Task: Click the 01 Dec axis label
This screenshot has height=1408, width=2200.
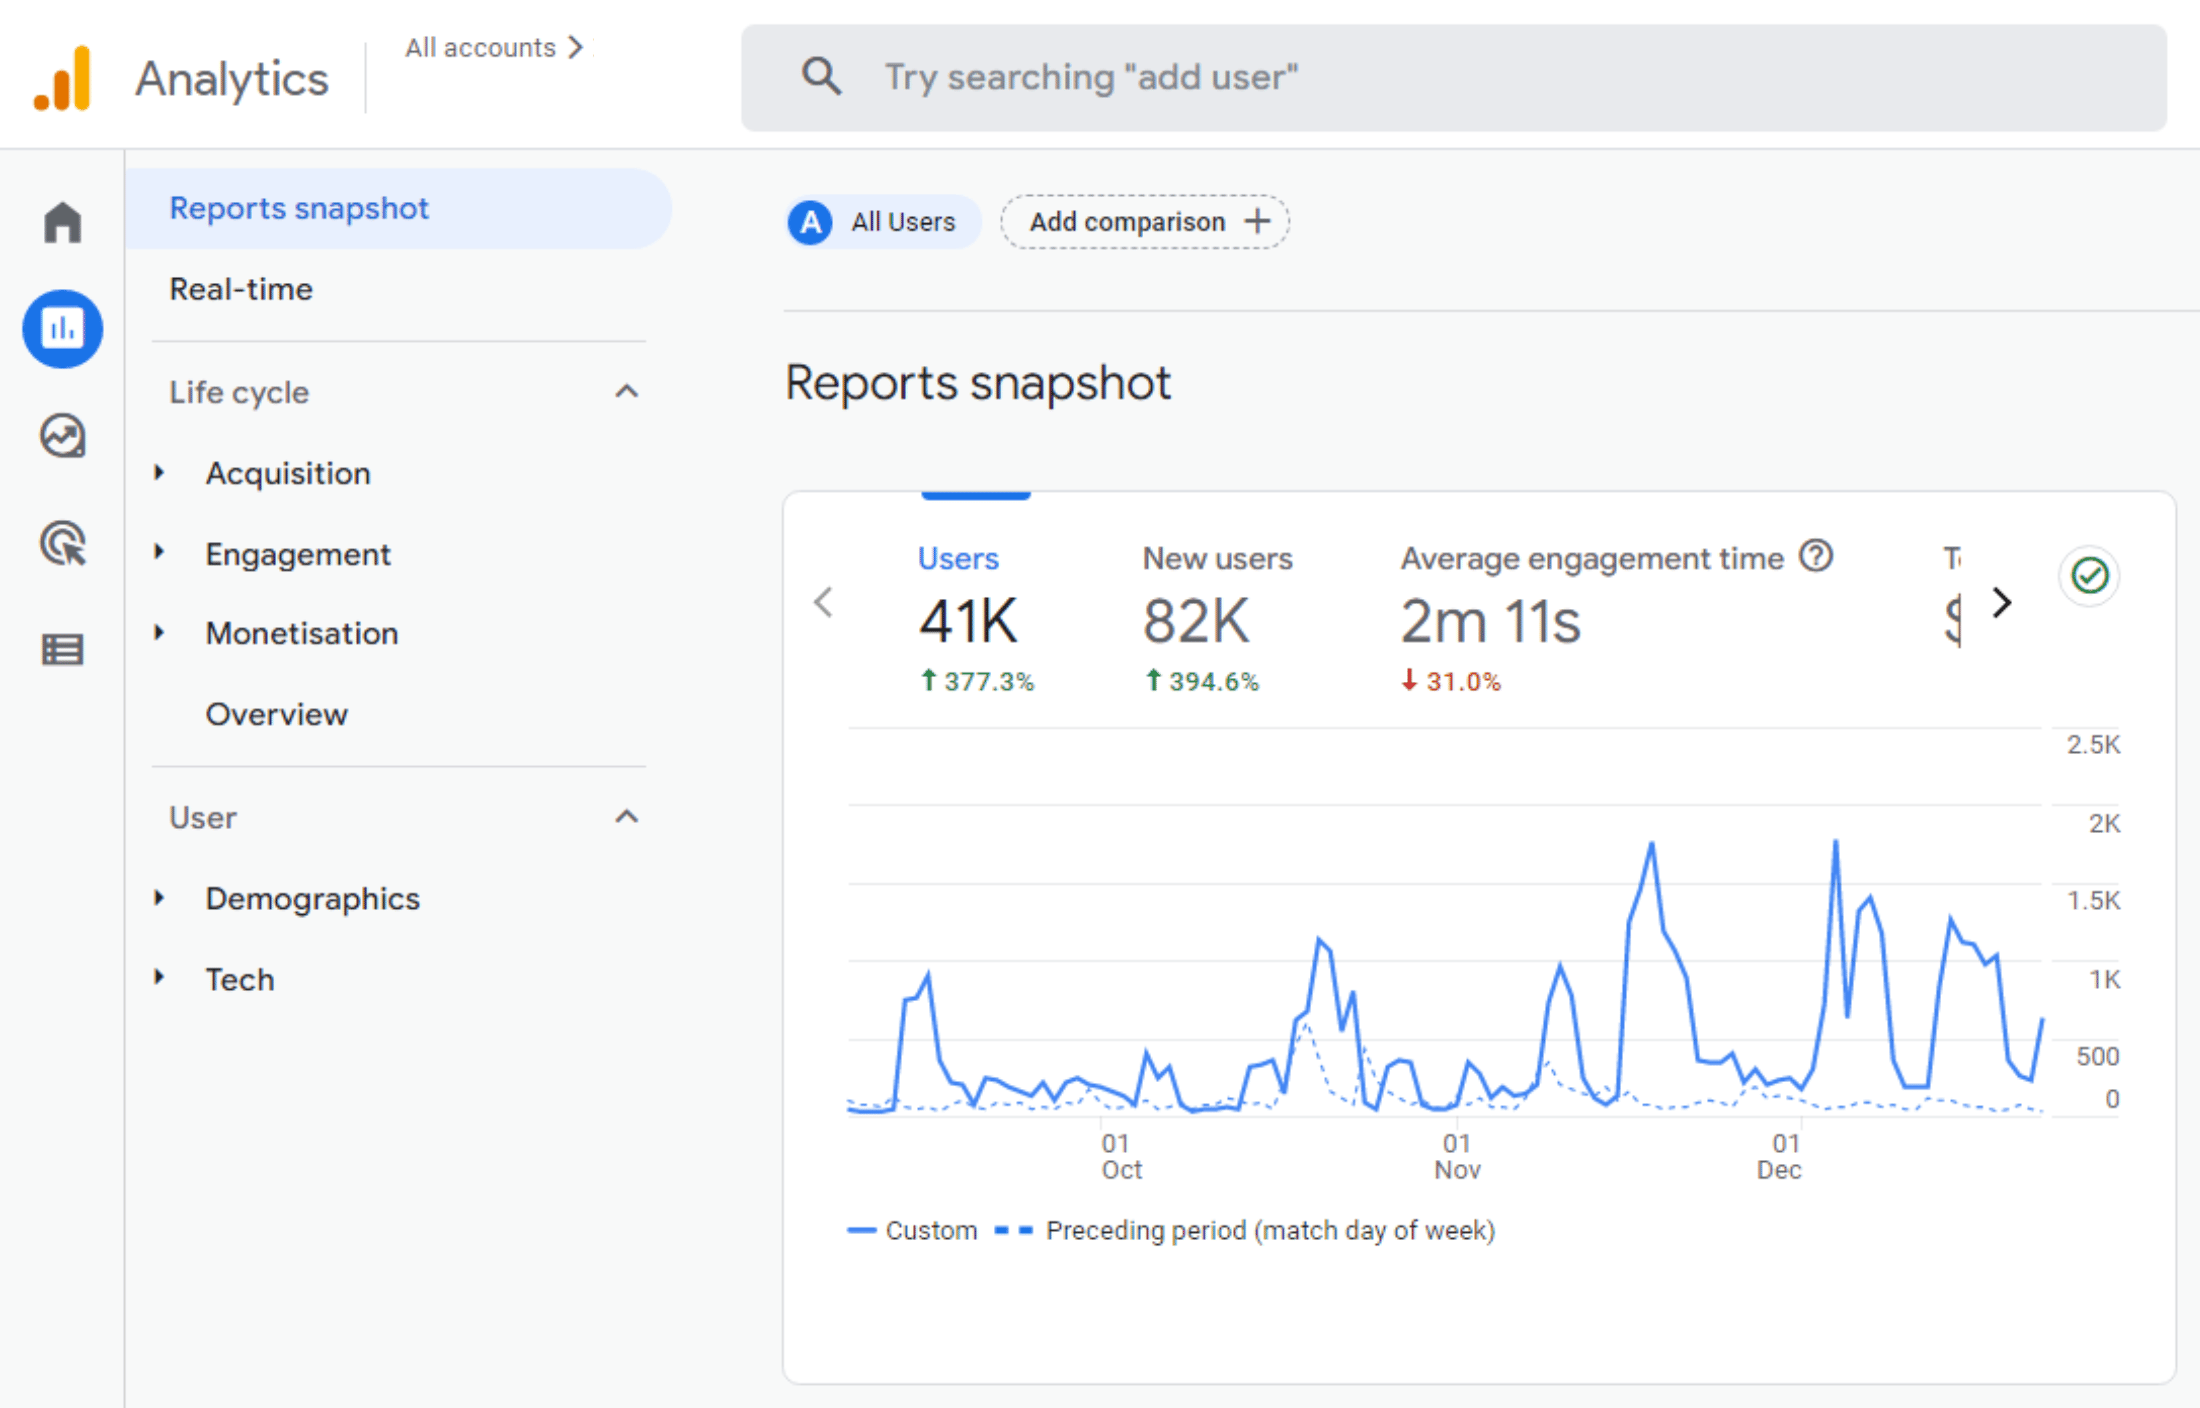Action: [x=1780, y=1156]
